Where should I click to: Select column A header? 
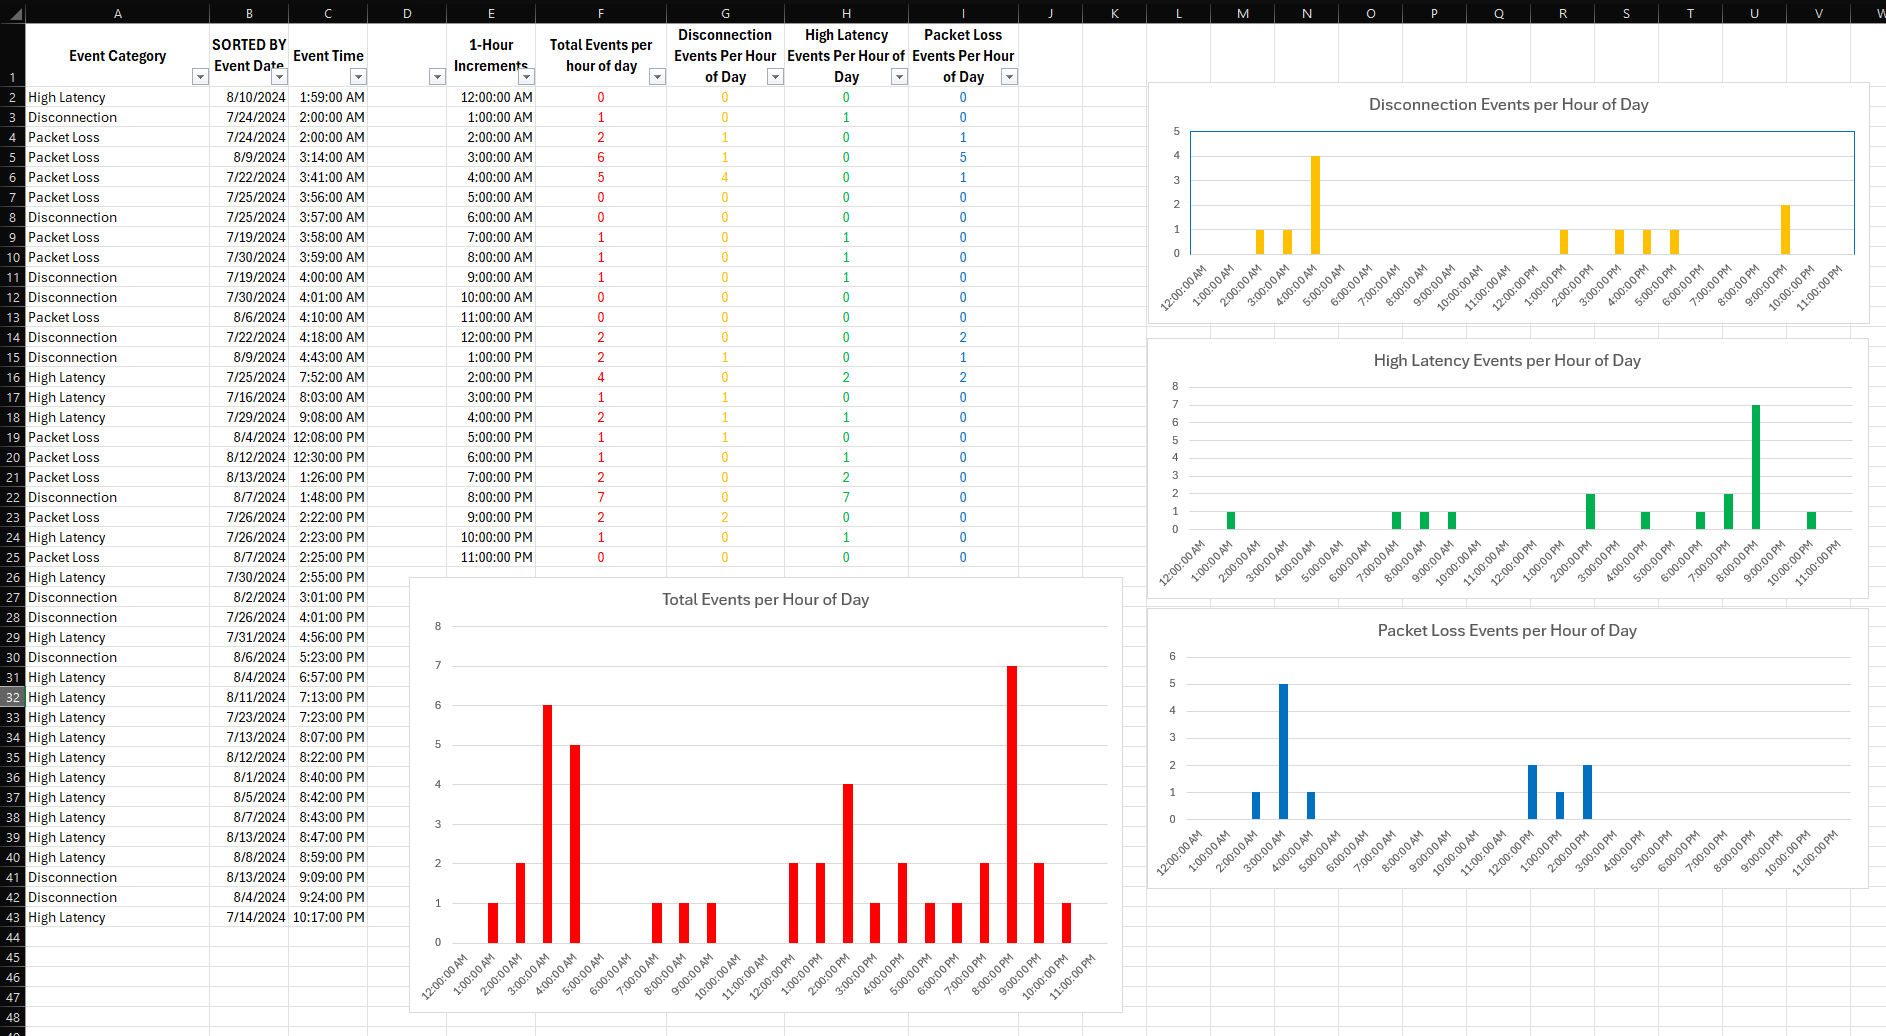click(118, 13)
